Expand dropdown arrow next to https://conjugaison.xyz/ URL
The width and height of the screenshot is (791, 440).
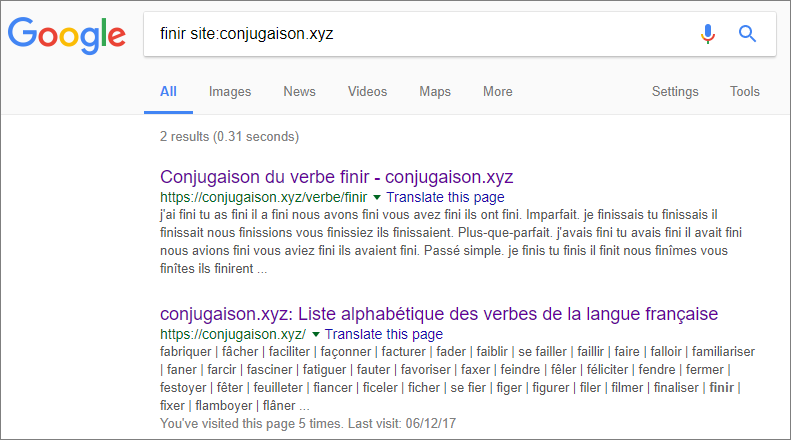click(316, 335)
